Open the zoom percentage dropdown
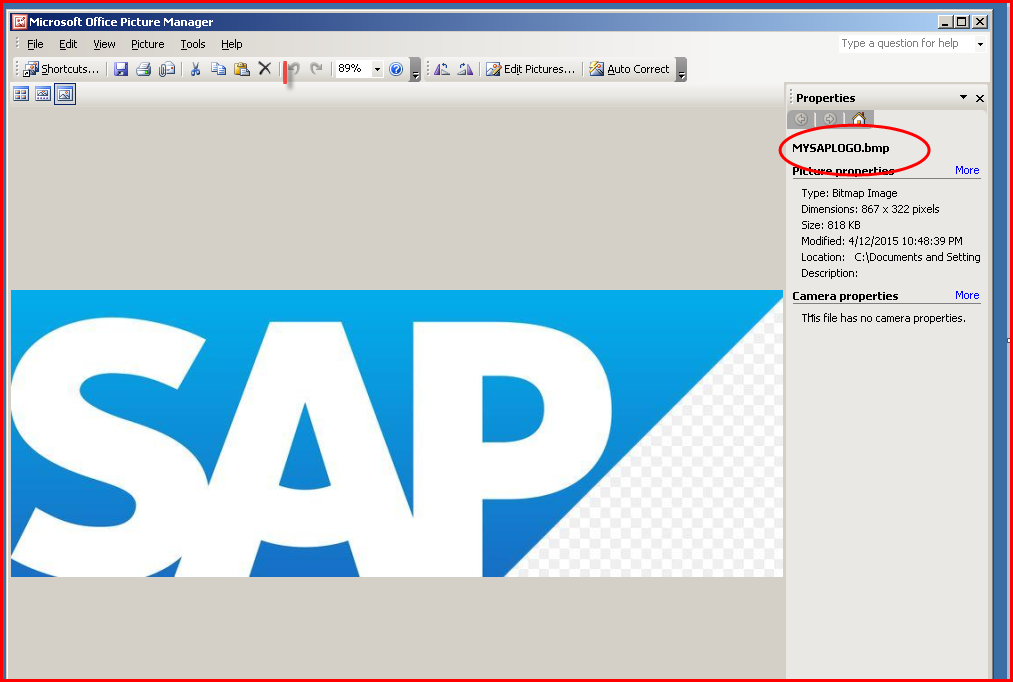 coord(377,69)
